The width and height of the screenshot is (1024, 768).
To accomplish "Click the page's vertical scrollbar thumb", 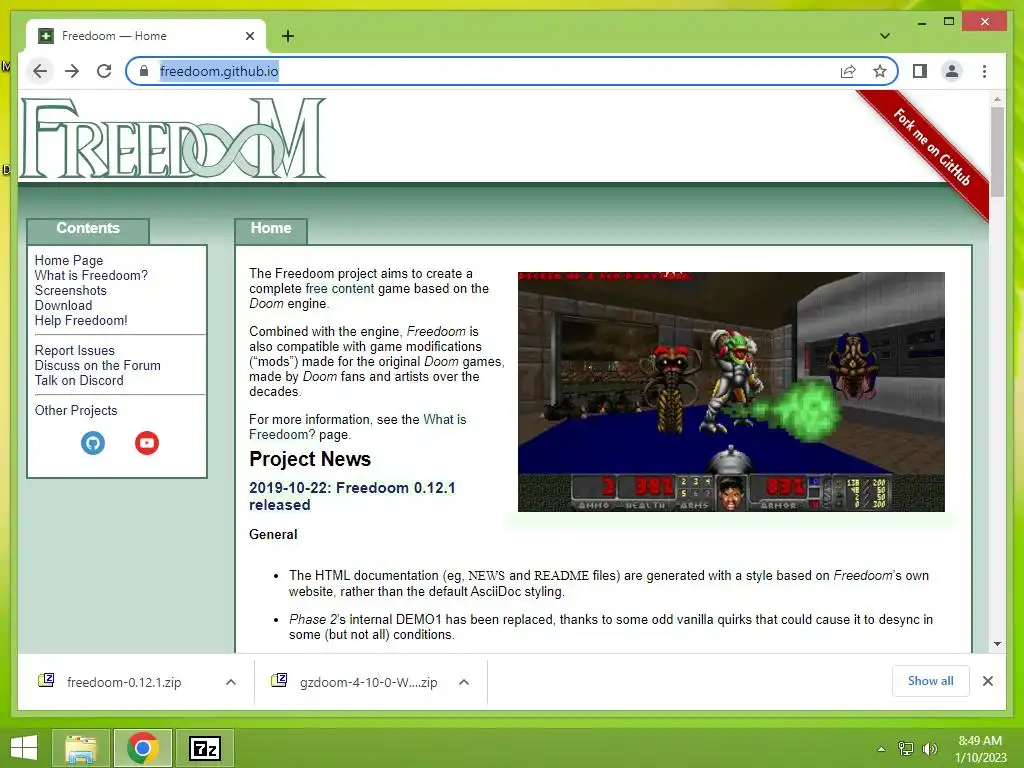I will click(997, 152).
